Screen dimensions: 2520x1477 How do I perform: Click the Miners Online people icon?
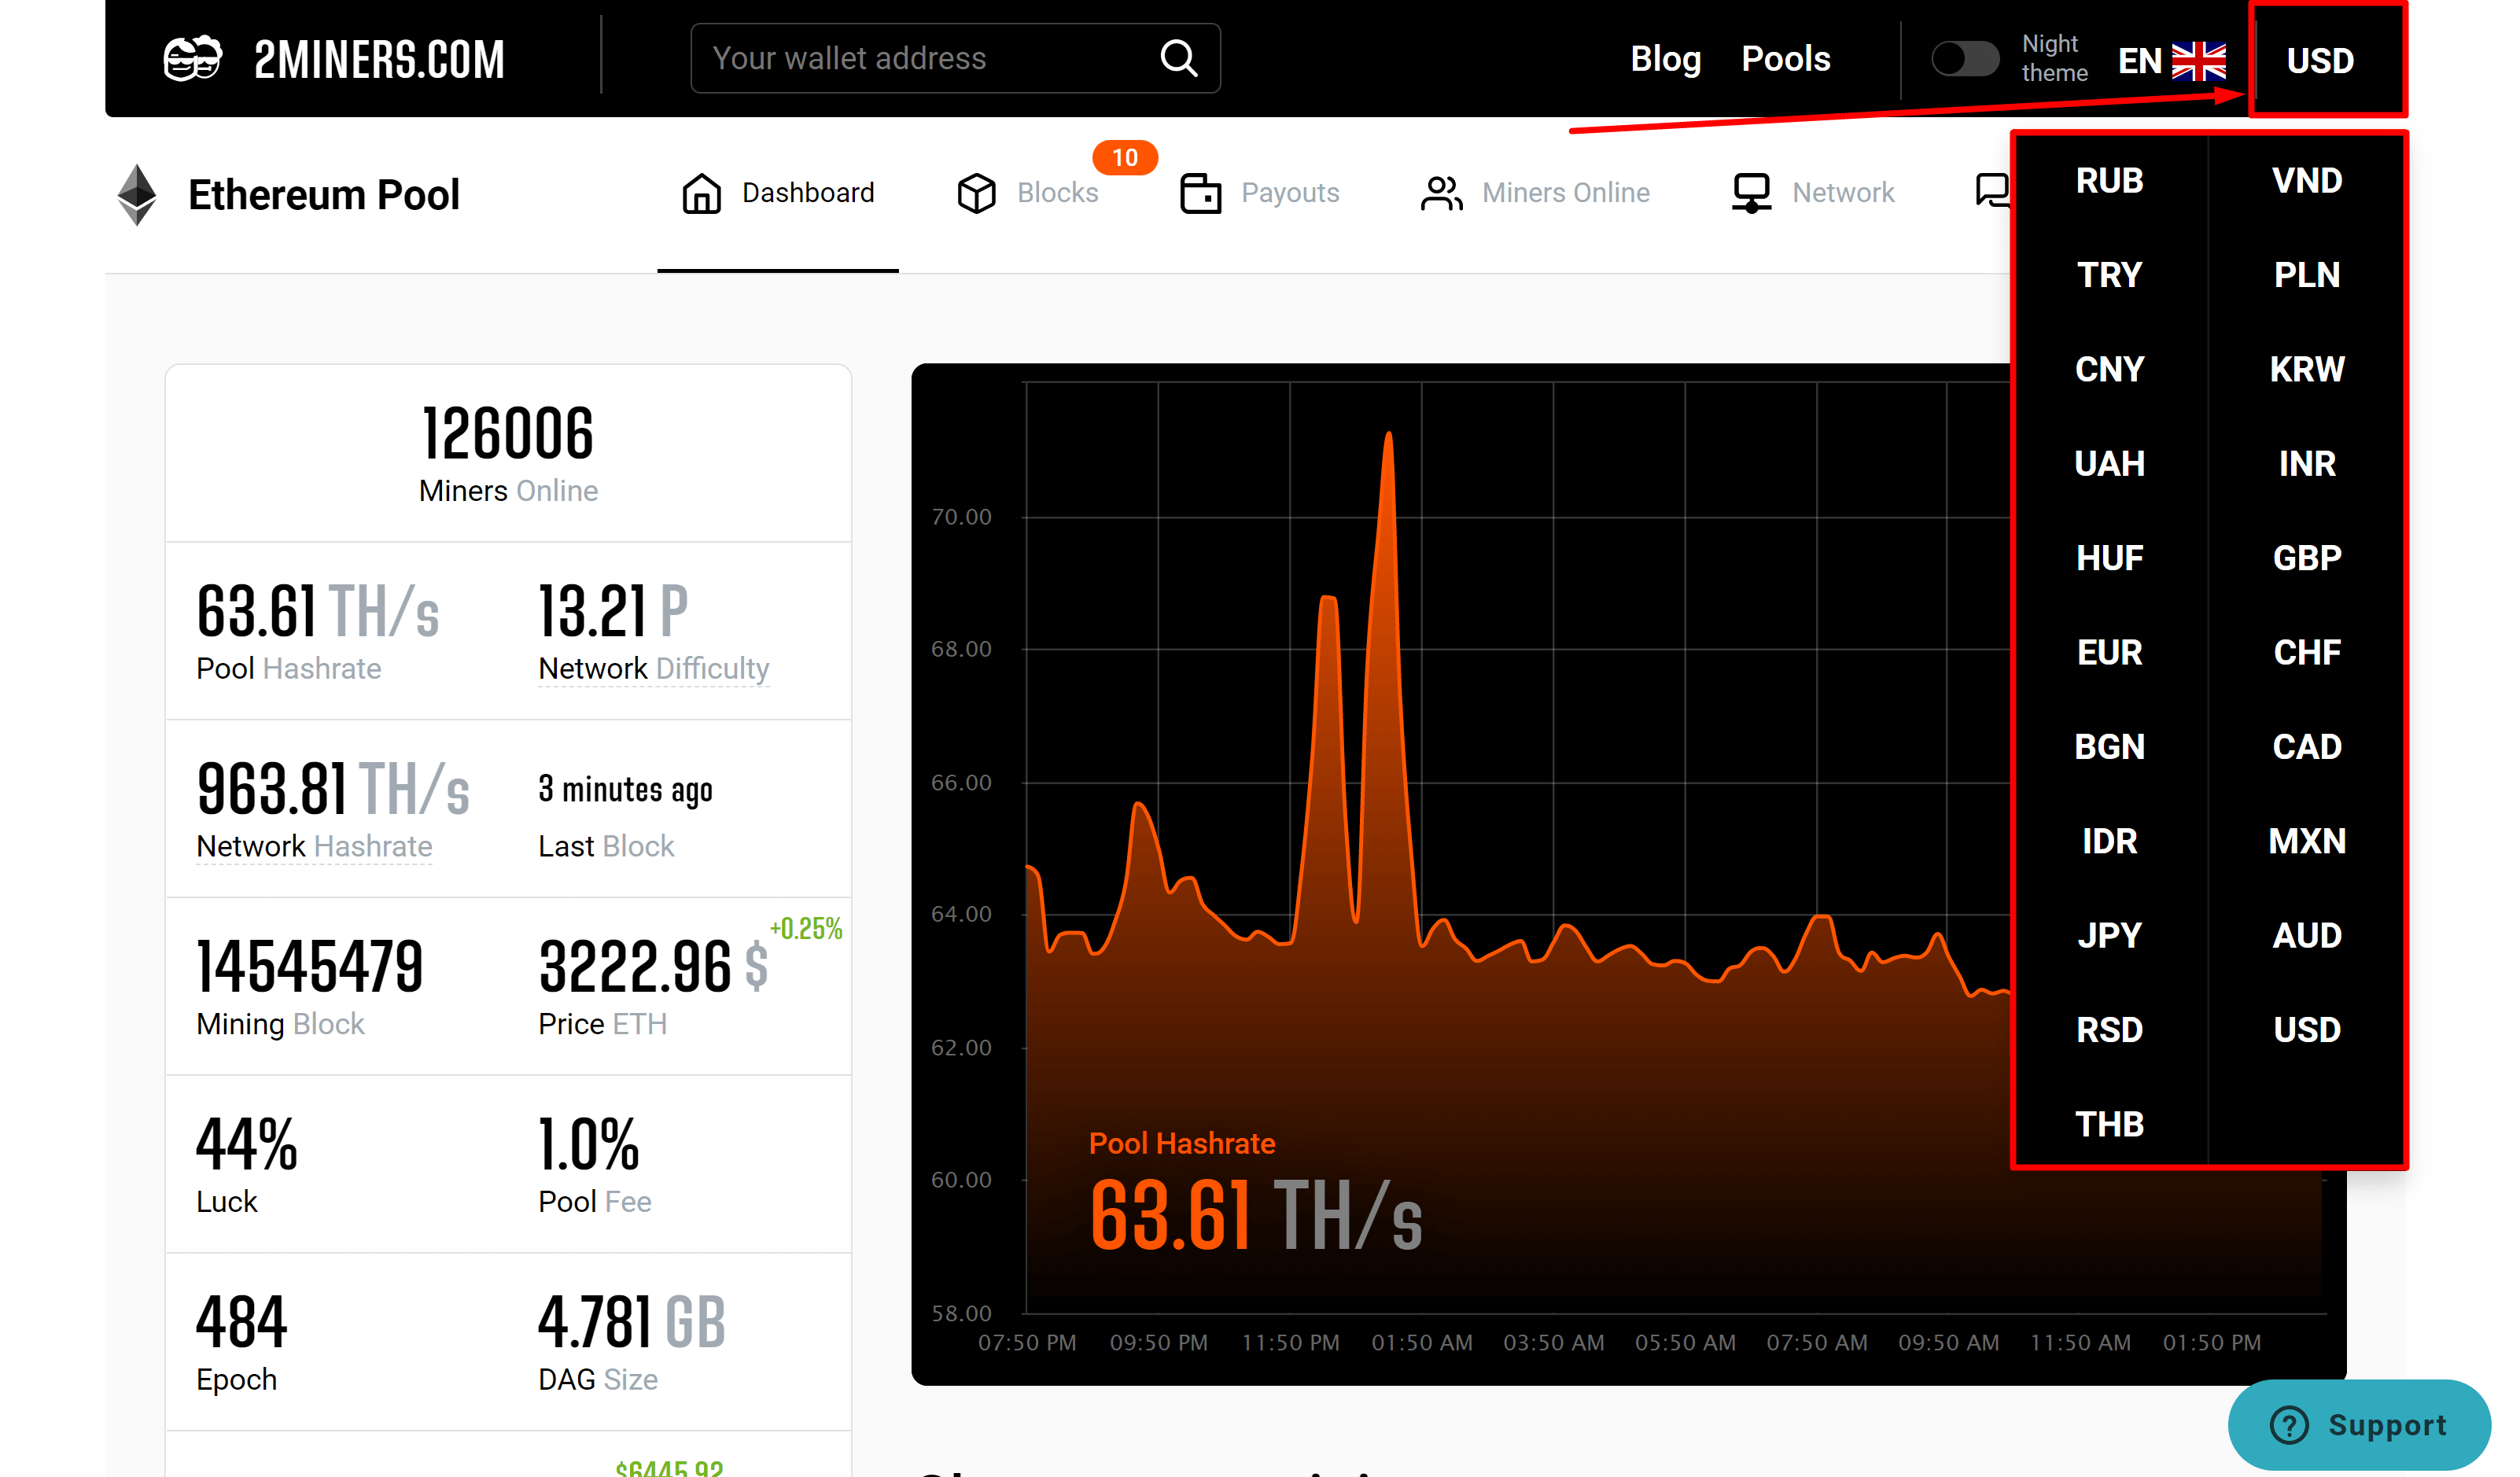[x=1441, y=193]
